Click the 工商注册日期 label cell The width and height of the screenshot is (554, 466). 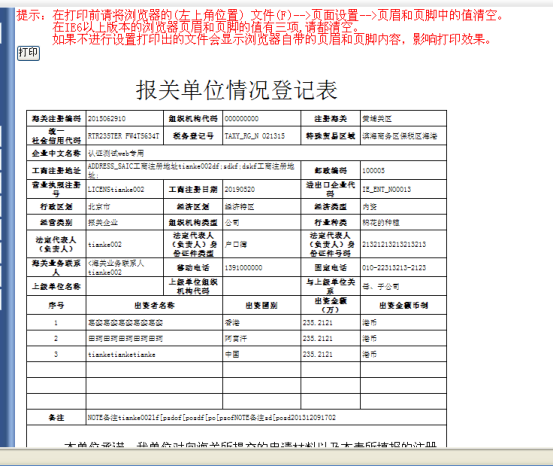click(193, 189)
